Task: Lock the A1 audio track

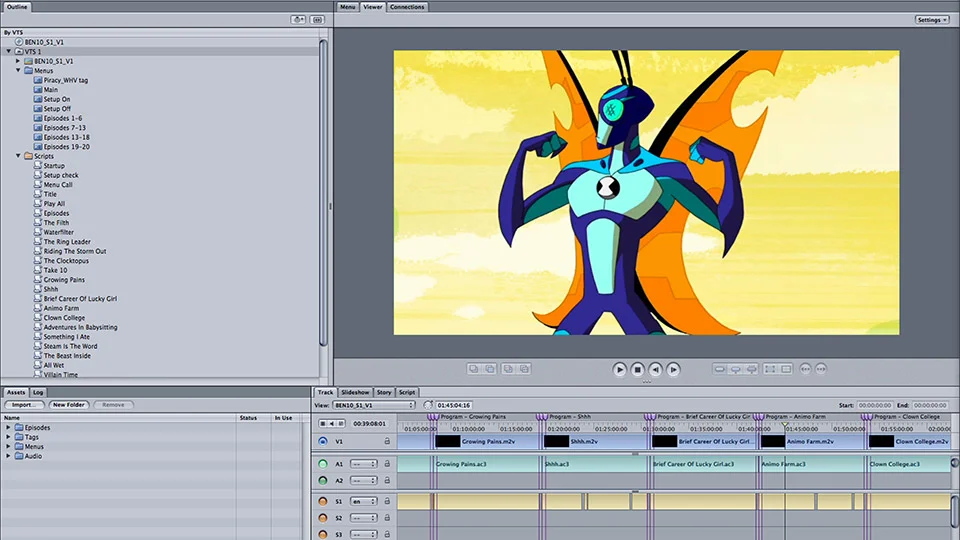Action: tap(387, 463)
